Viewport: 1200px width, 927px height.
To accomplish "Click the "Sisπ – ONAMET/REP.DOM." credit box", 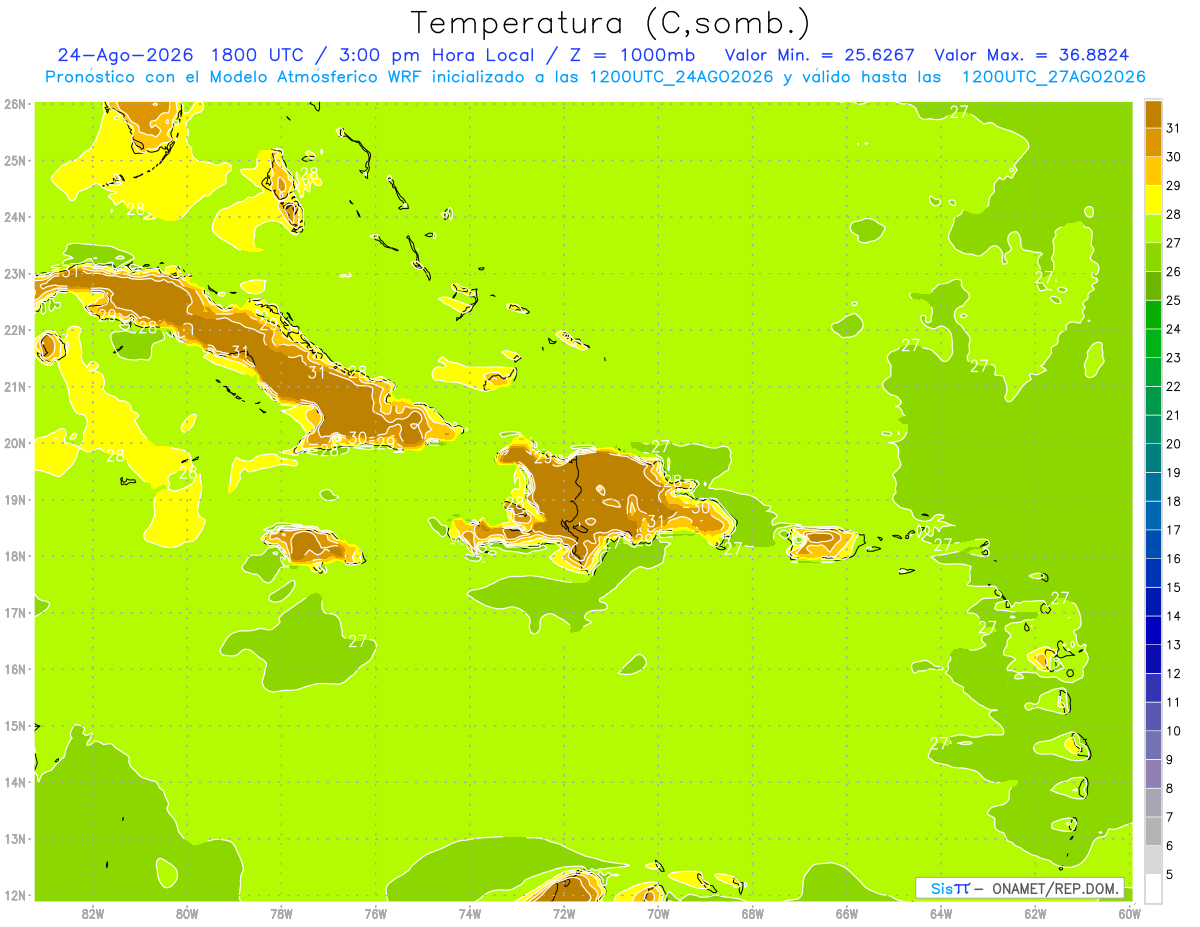I will [x=1020, y=888].
